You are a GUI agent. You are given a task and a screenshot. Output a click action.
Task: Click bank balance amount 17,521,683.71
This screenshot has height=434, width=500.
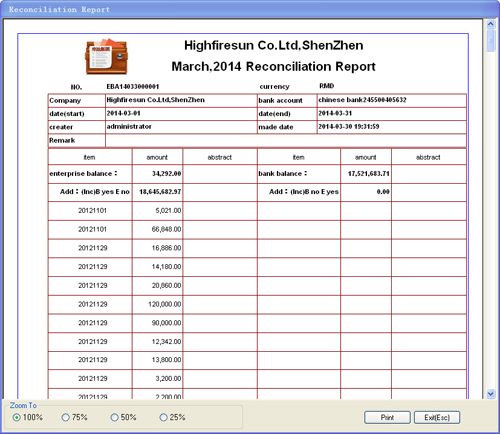click(369, 174)
